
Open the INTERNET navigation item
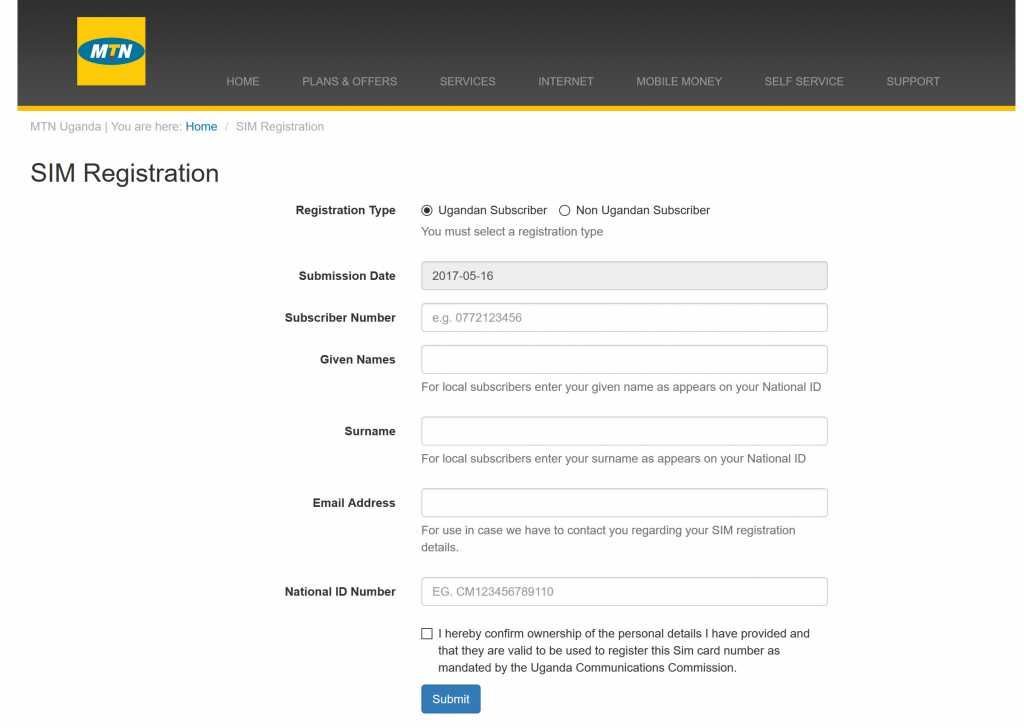click(566, 81)
